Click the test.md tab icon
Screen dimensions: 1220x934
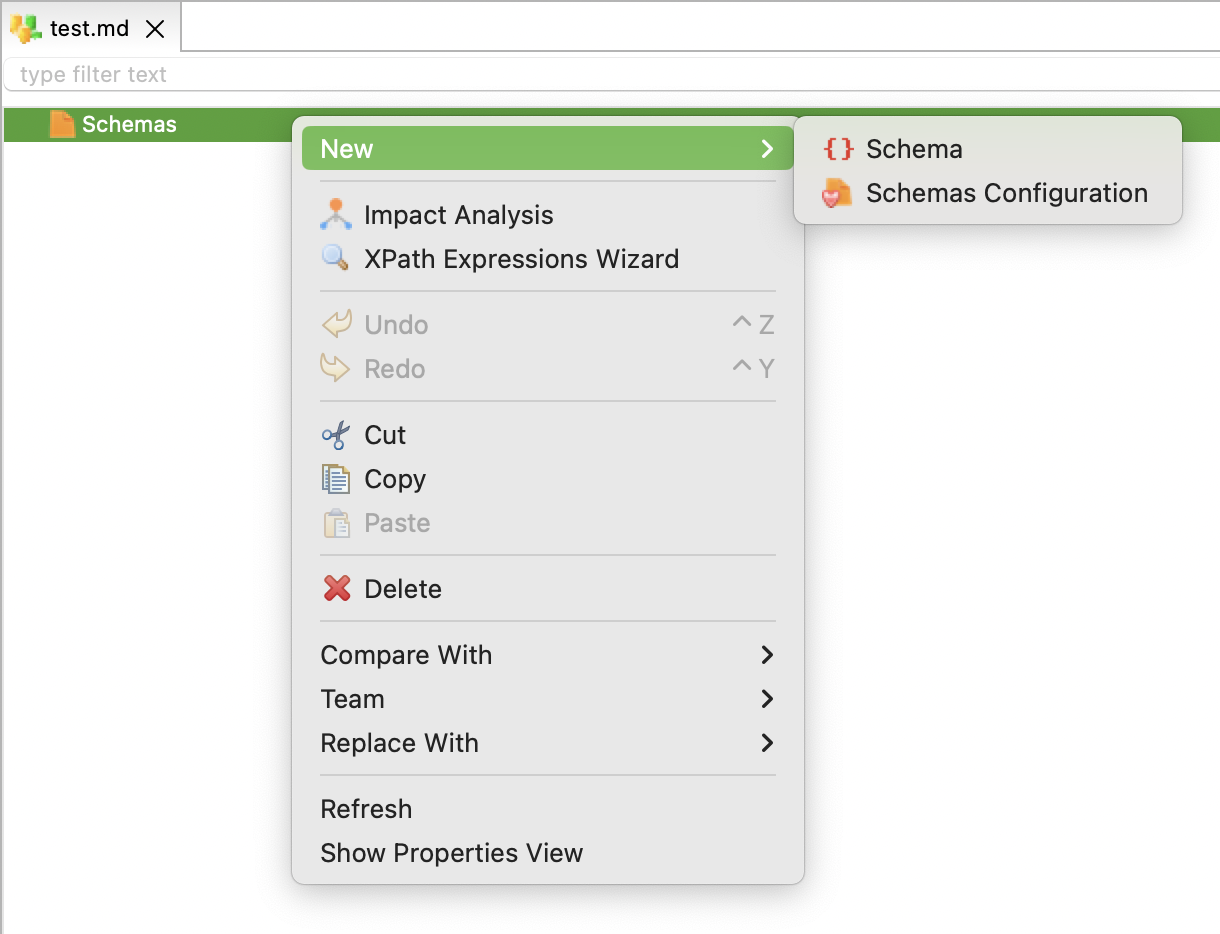click(25, 27)
